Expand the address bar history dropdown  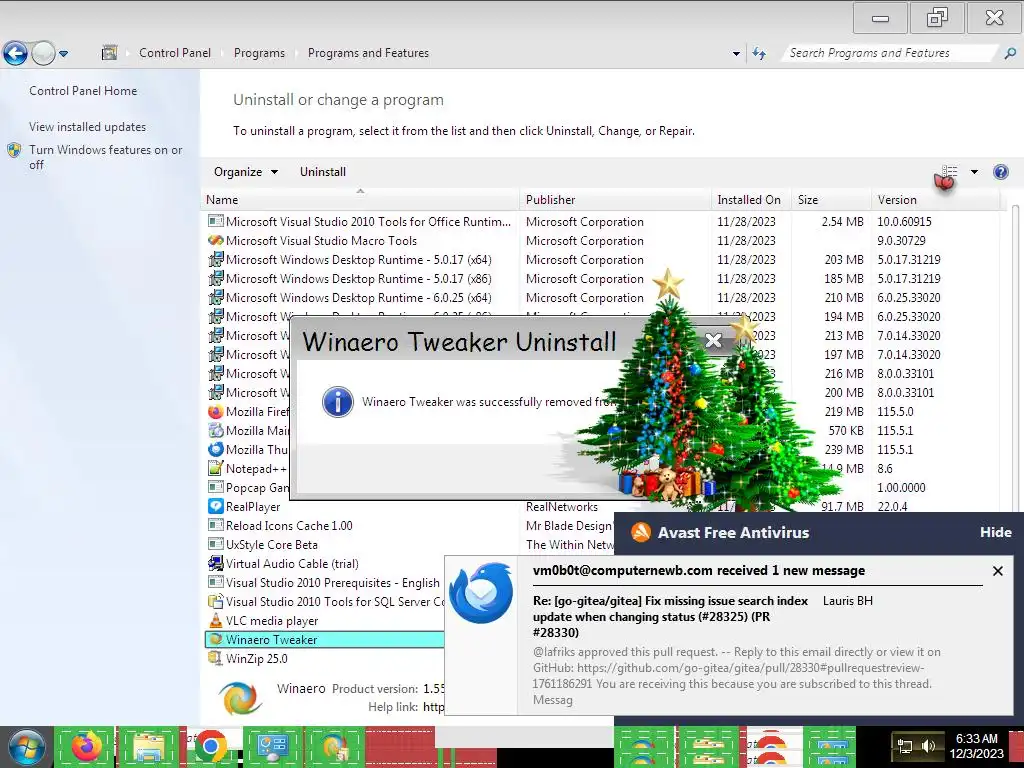pyautogui.click(x=736, y=54)
